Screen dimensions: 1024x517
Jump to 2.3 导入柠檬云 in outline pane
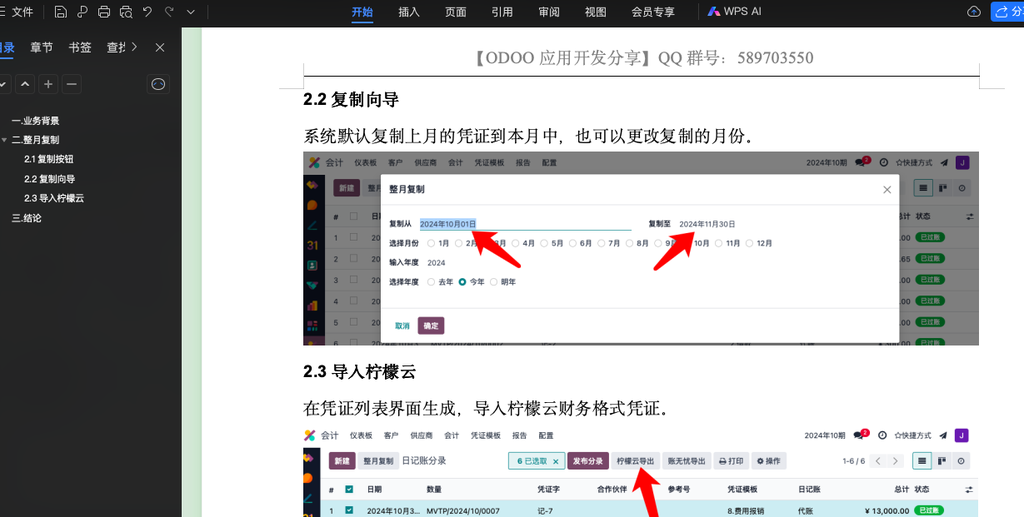click(54, 198)
